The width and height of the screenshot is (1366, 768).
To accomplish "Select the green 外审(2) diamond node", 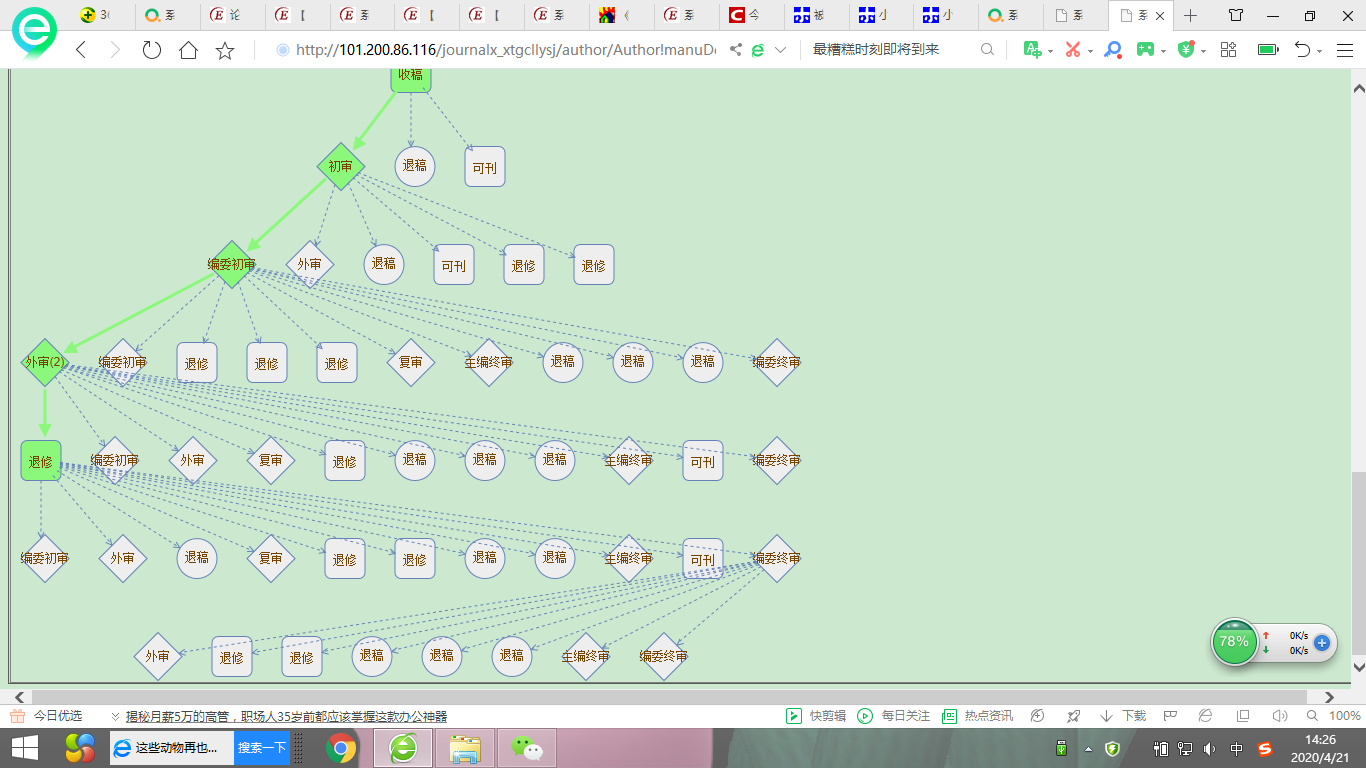I will [45, 362].
